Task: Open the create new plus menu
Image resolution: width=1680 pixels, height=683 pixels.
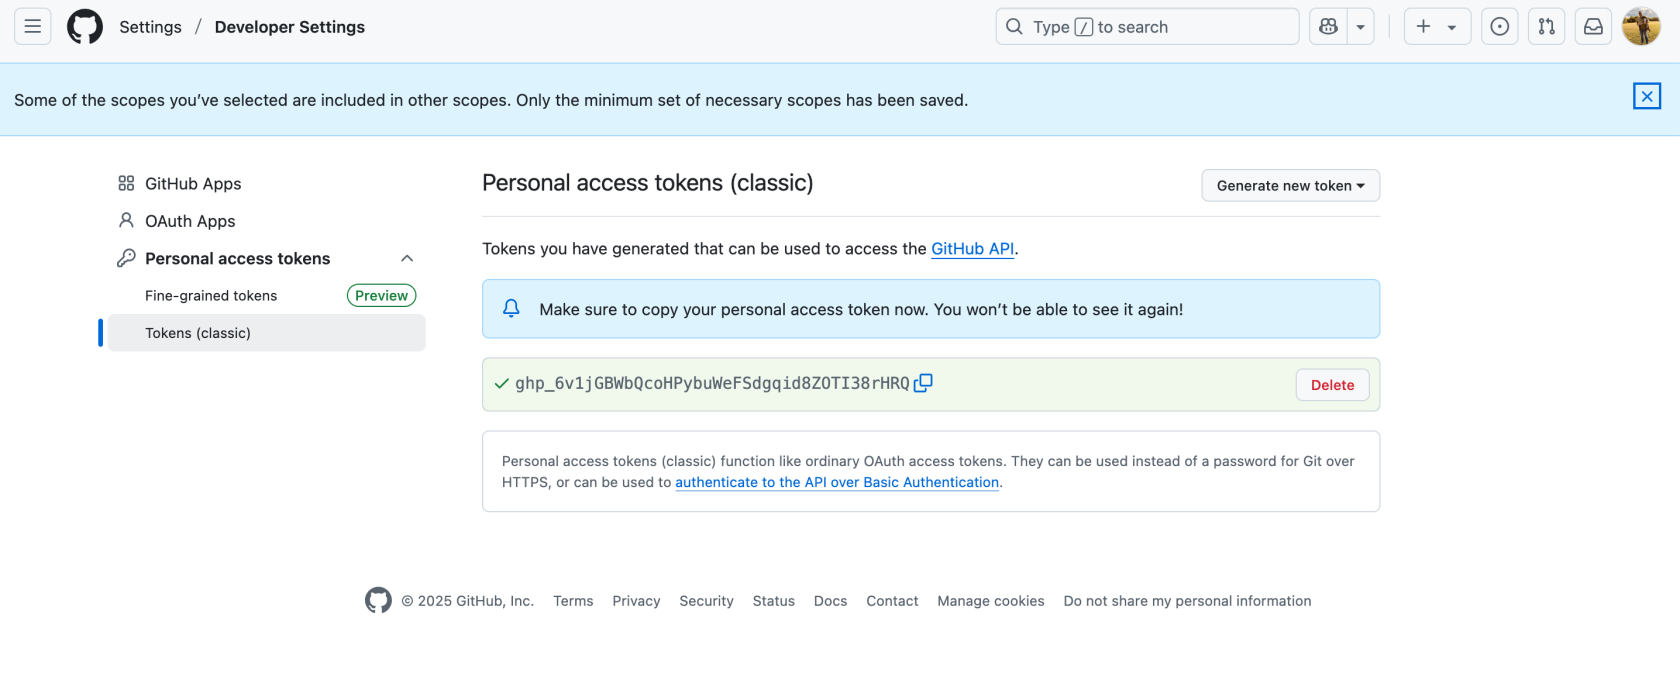Action: click(x=1437, y=27)
